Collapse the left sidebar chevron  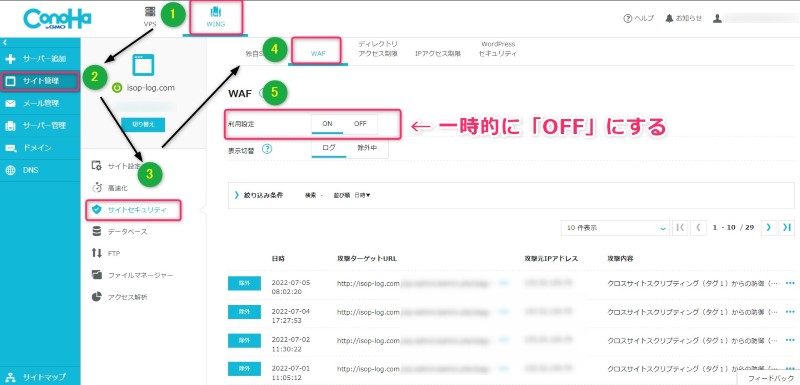pyautogui.click(x=5, y=43)
